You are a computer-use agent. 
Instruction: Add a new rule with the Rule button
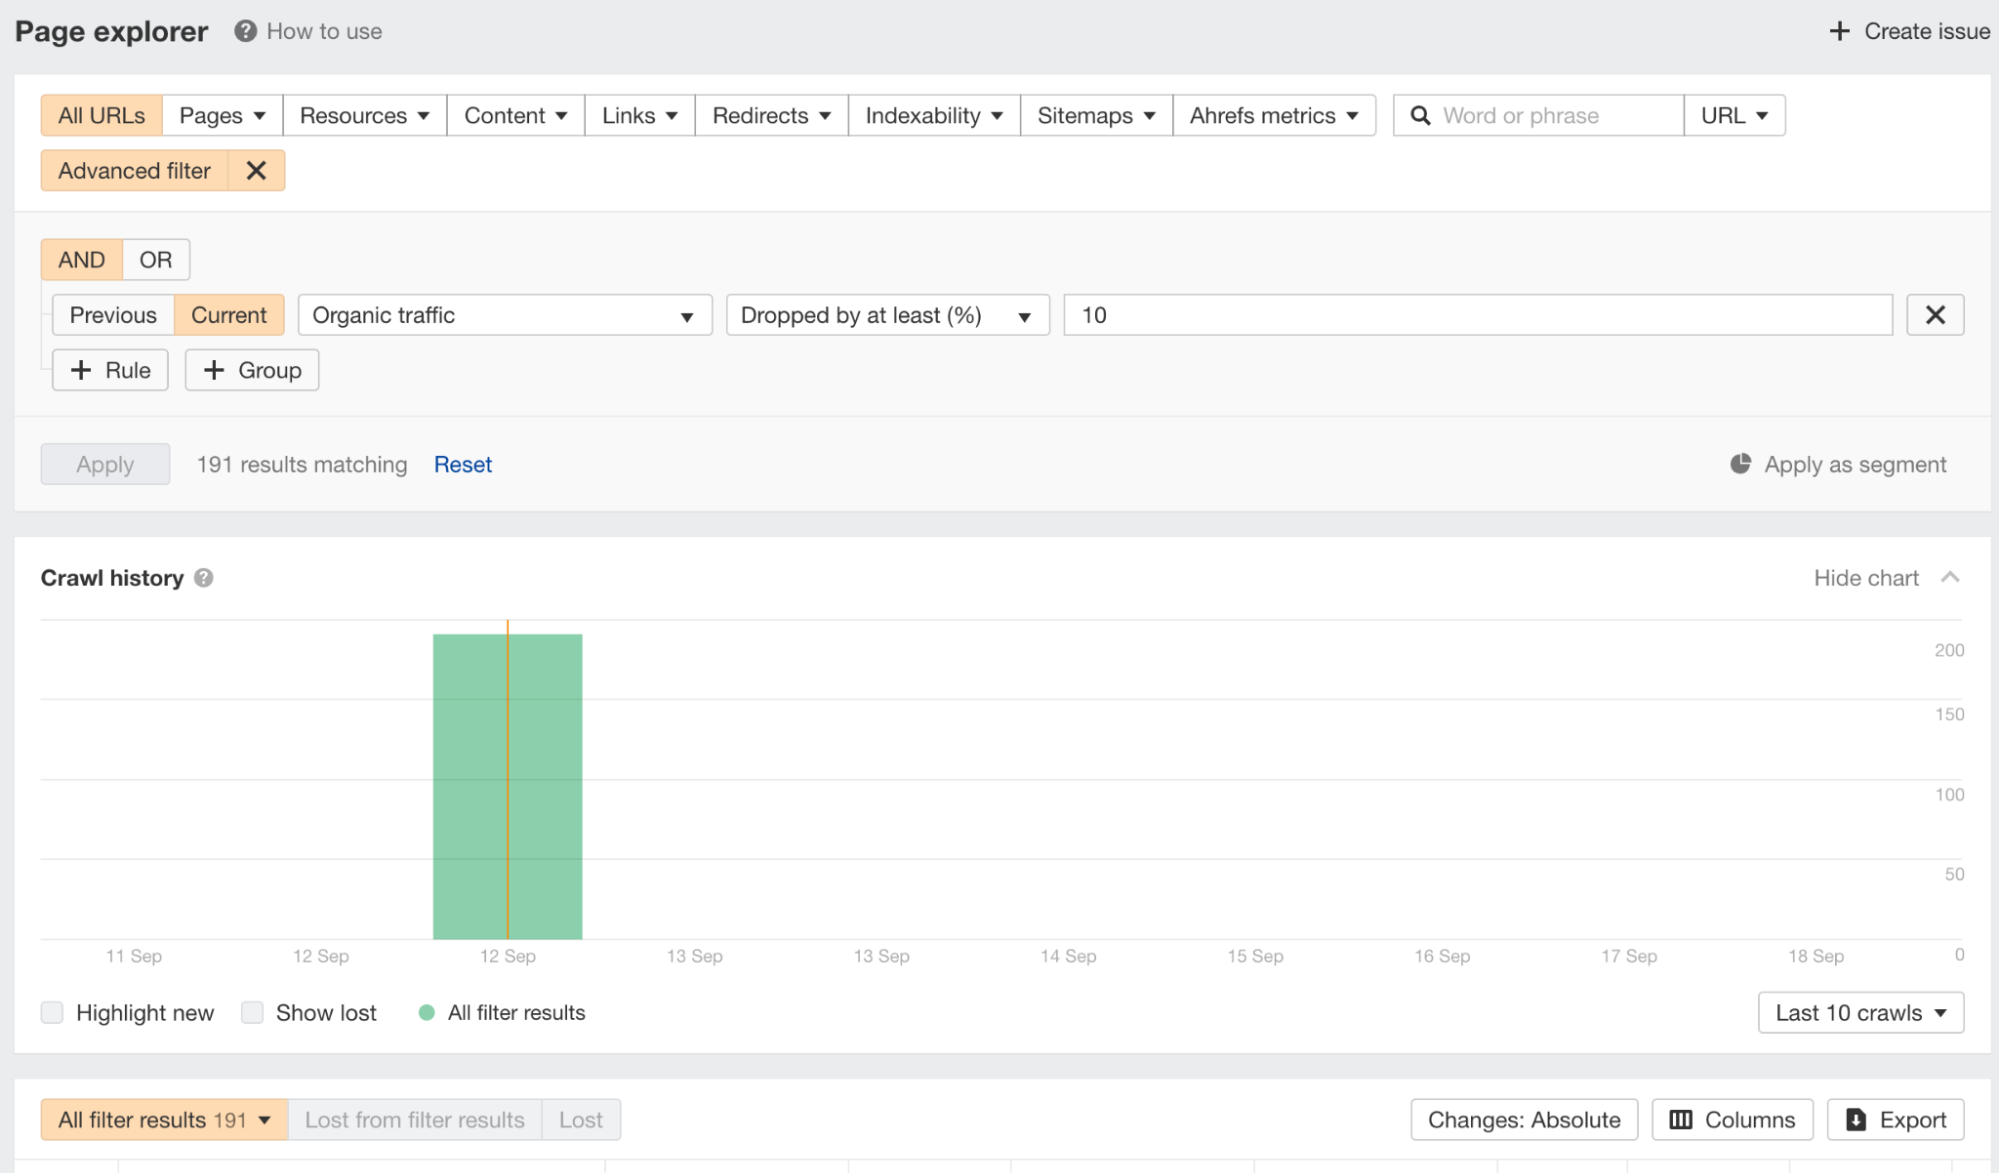[109, 370]
